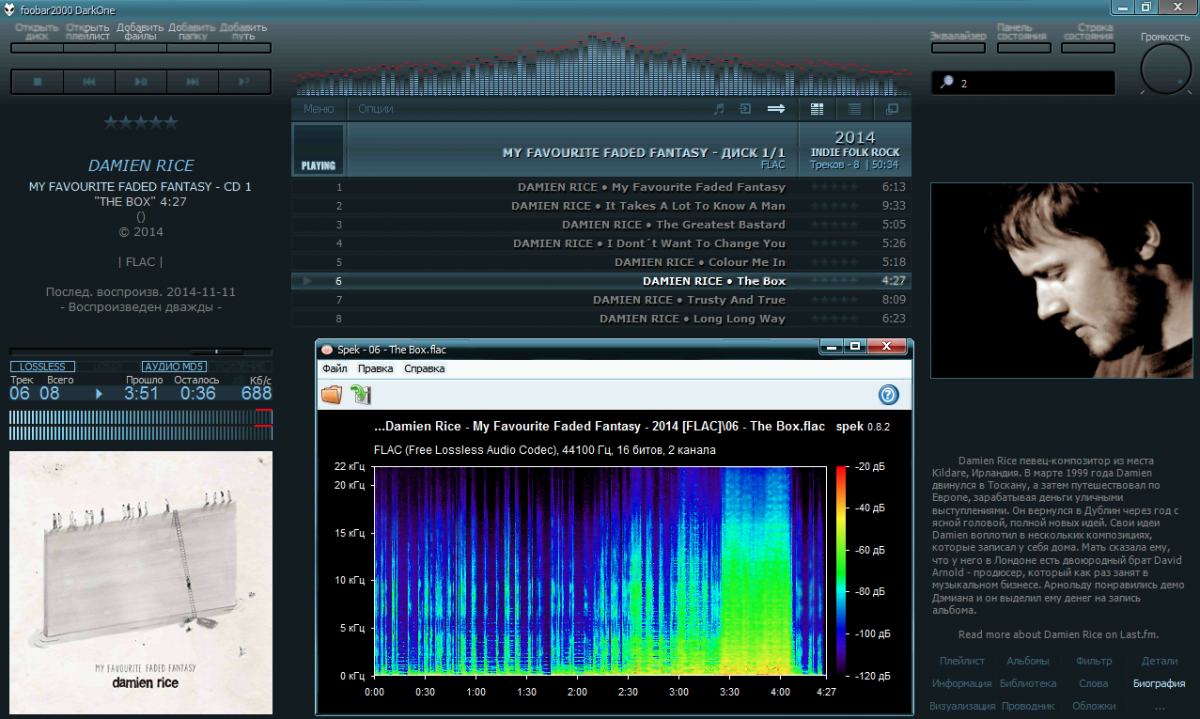Stop playback with the stop button

[37, 82]
